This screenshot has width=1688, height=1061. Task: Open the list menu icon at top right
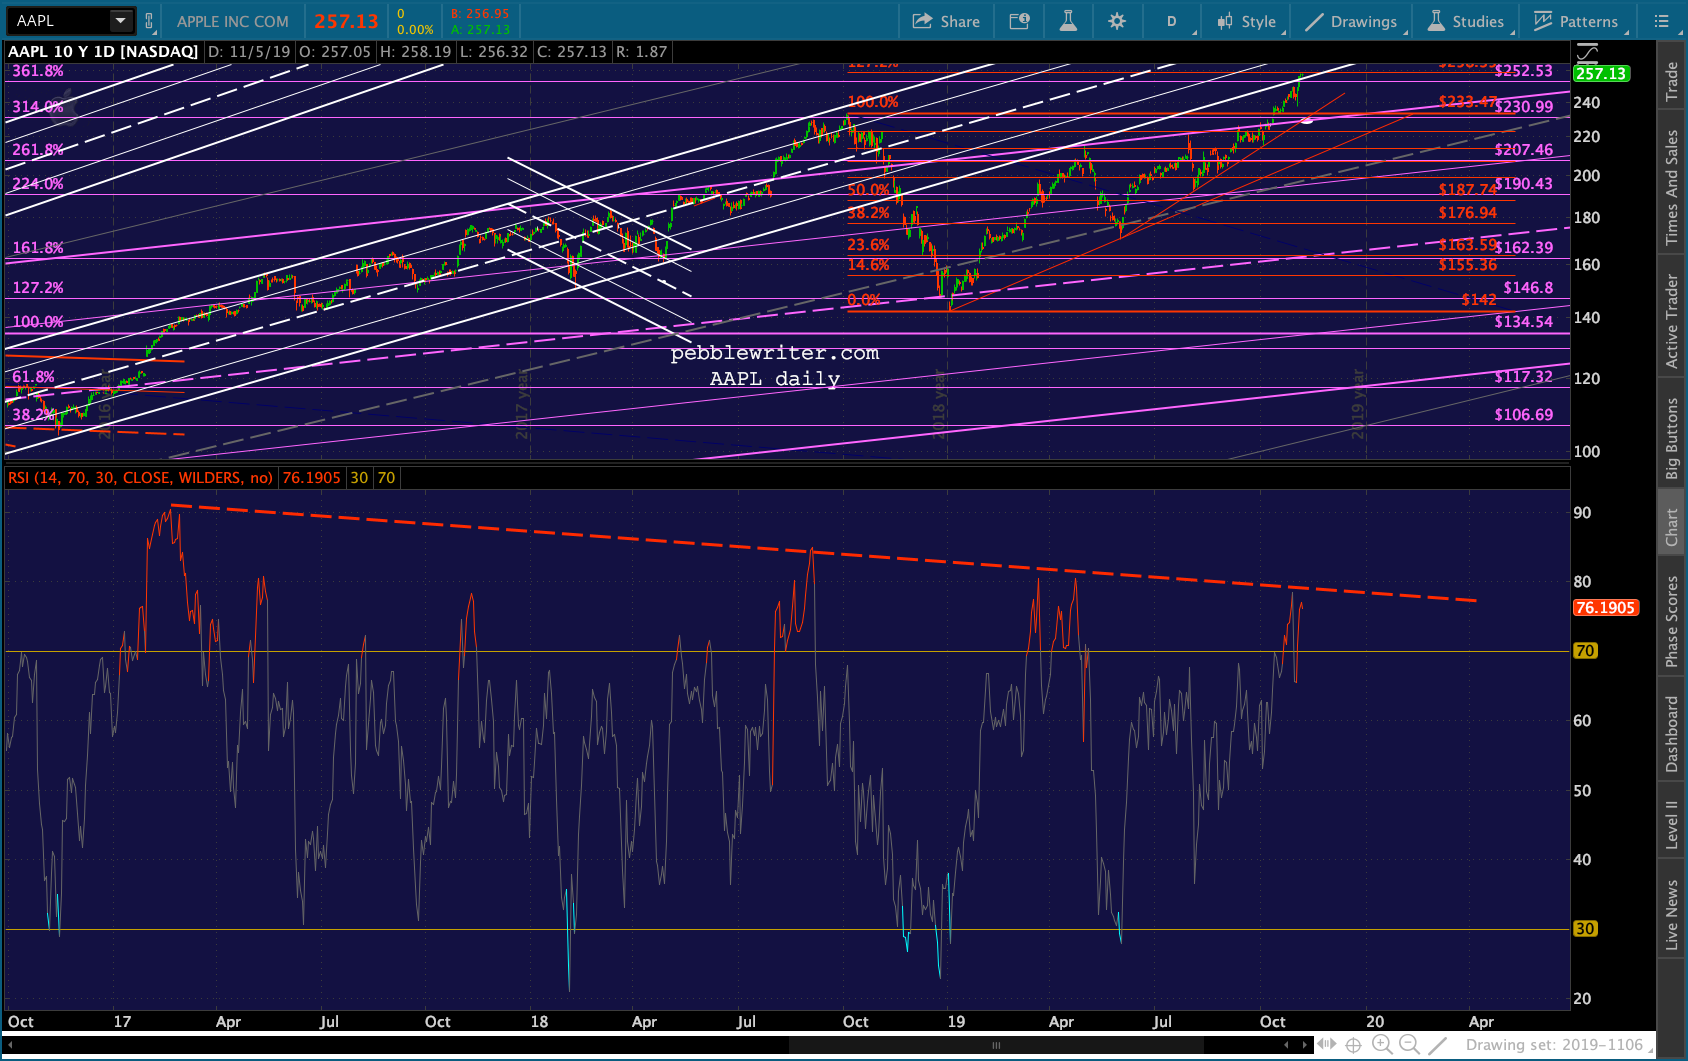tap(1662, 21)
